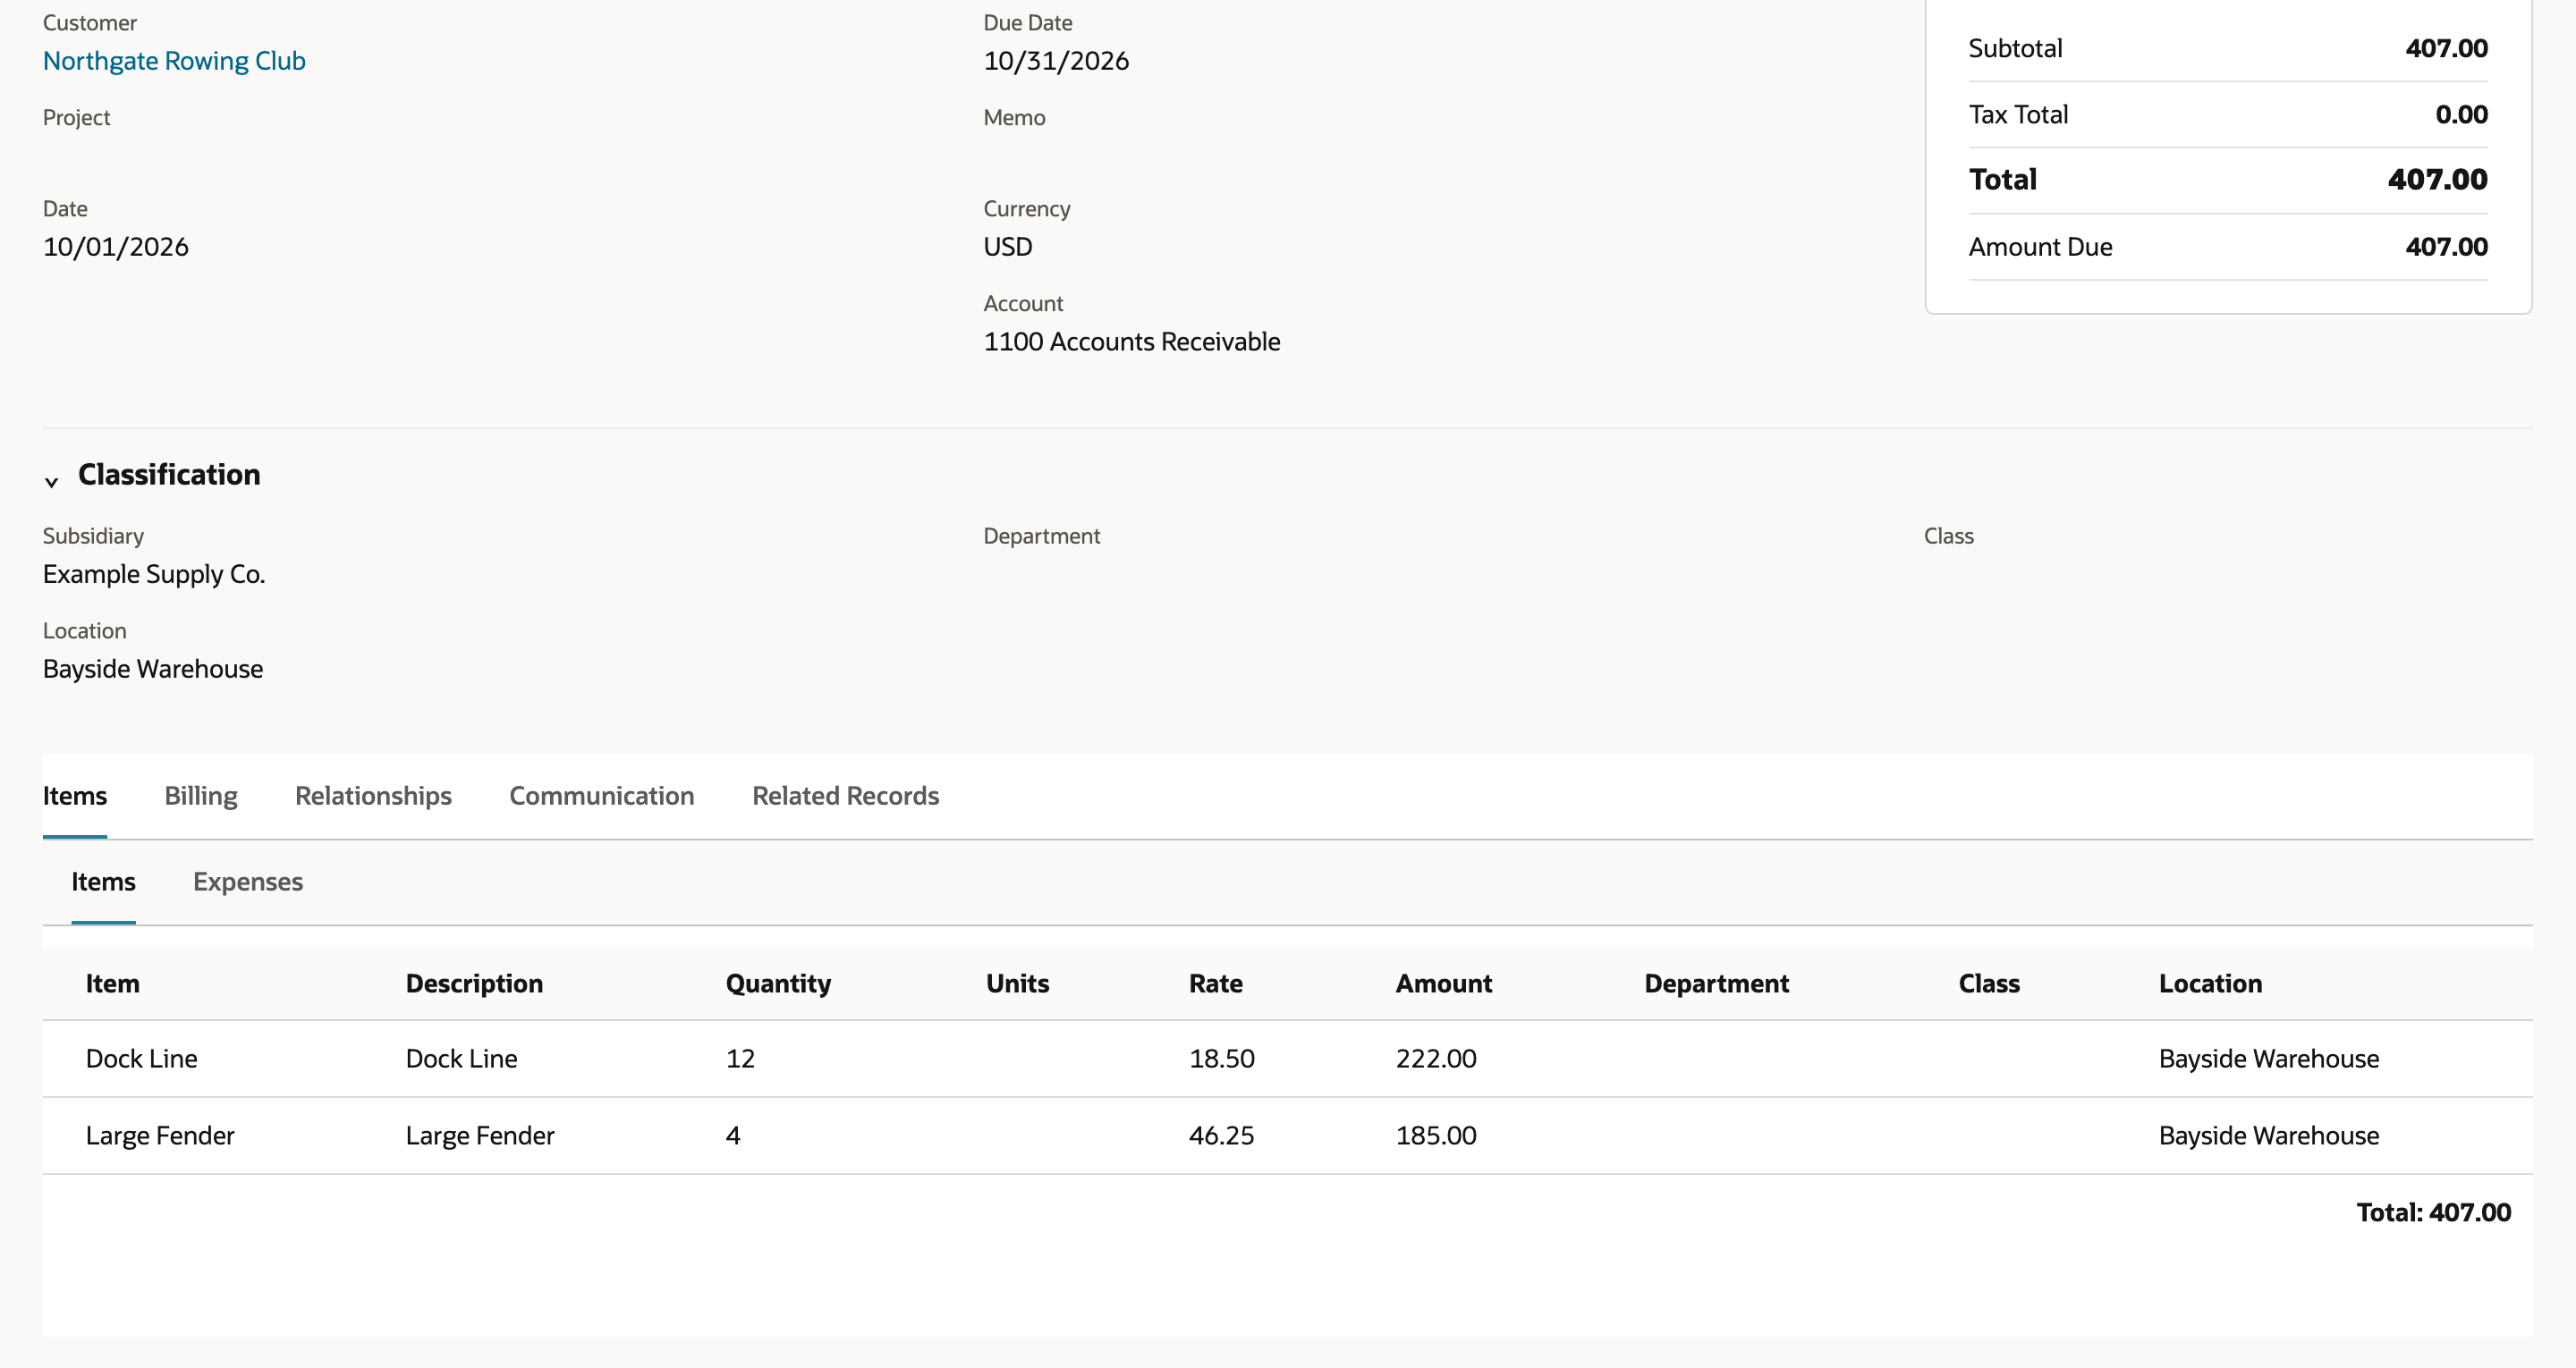This screenshot has width=2576, height=1368.
Task: Select the Large Fender item cell
Action: [x=160, y=1136]
